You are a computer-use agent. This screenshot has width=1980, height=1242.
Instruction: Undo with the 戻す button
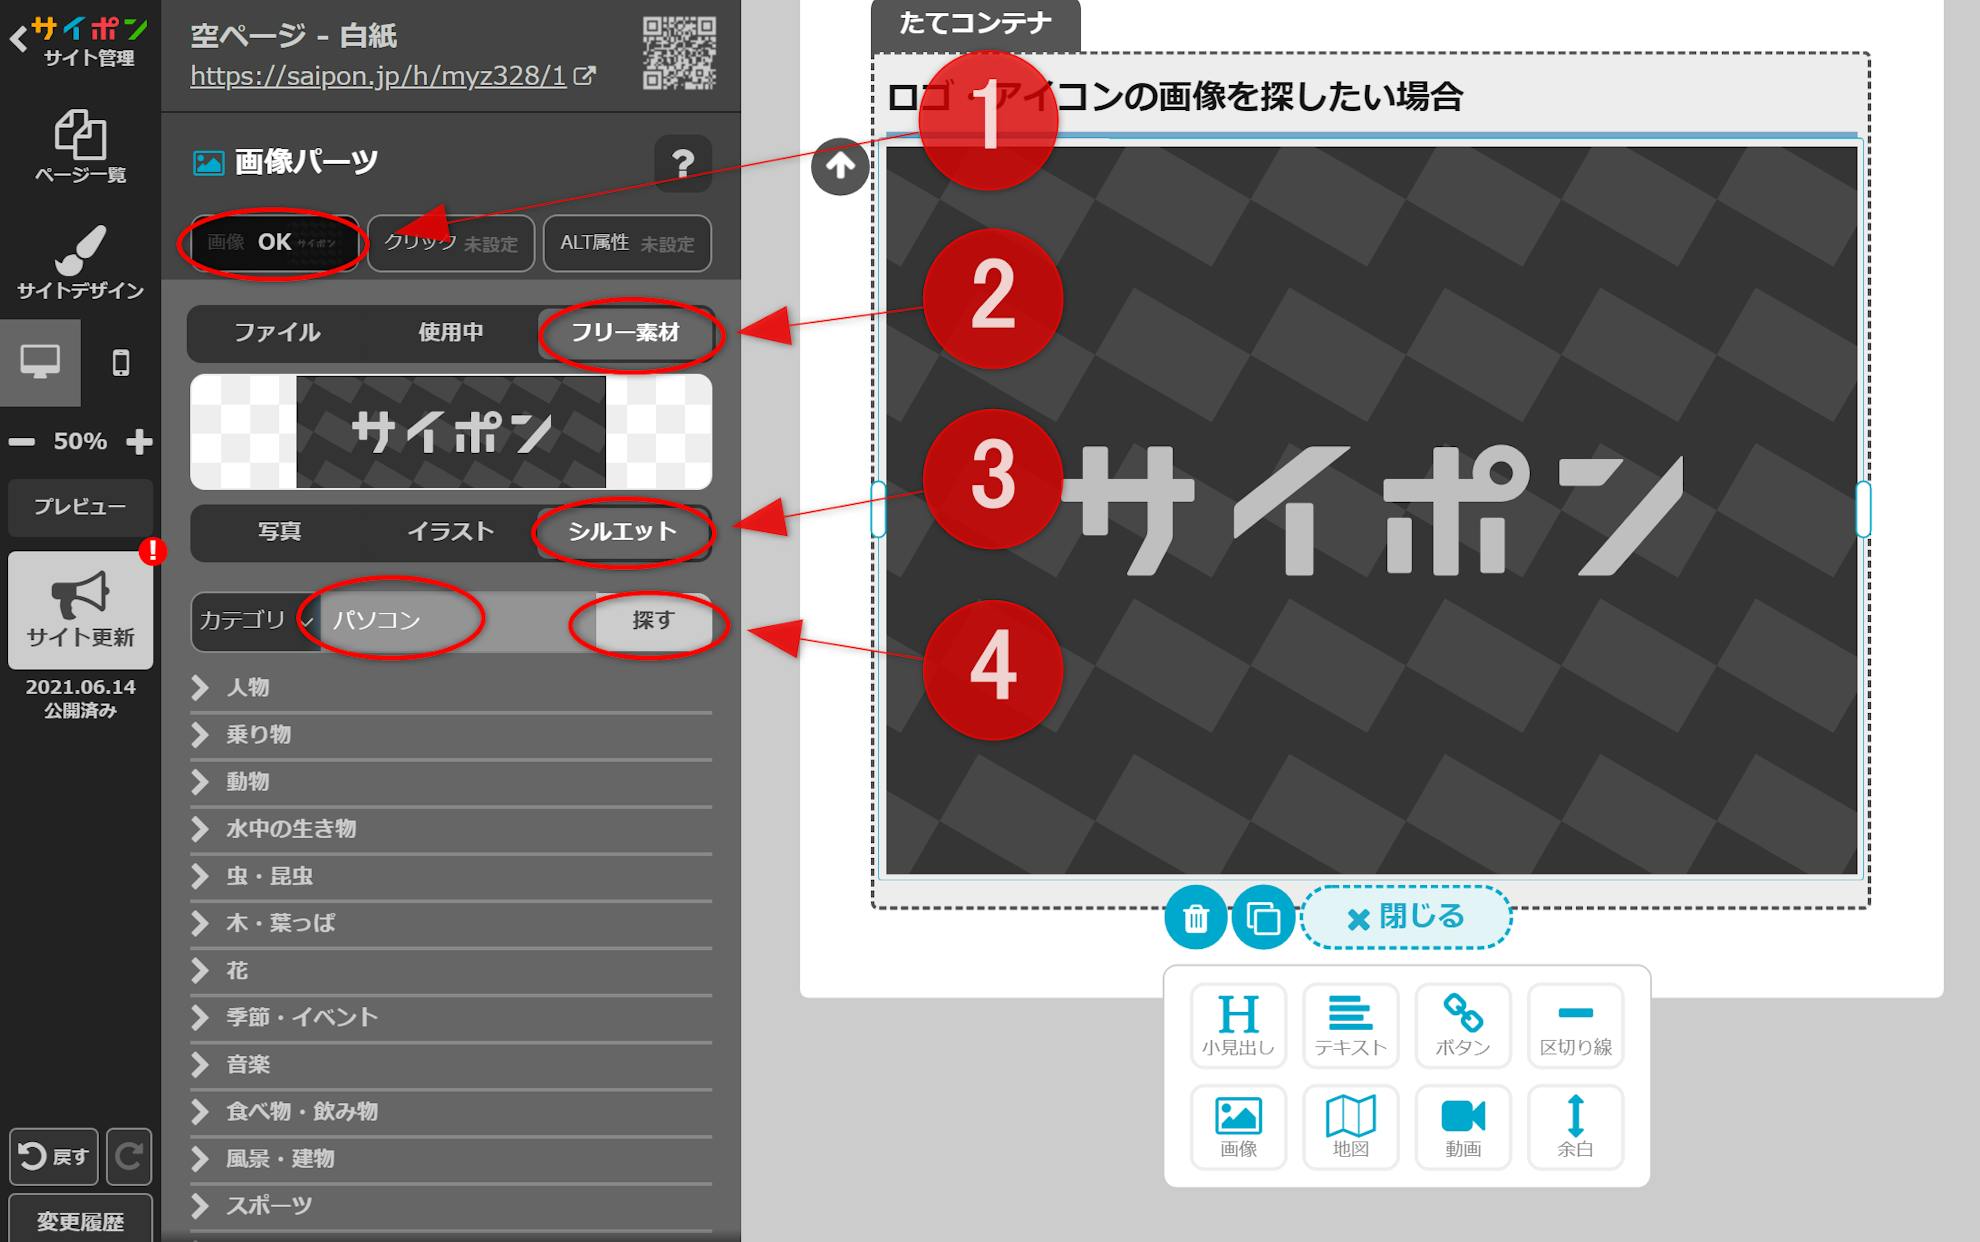point(54,1156)
